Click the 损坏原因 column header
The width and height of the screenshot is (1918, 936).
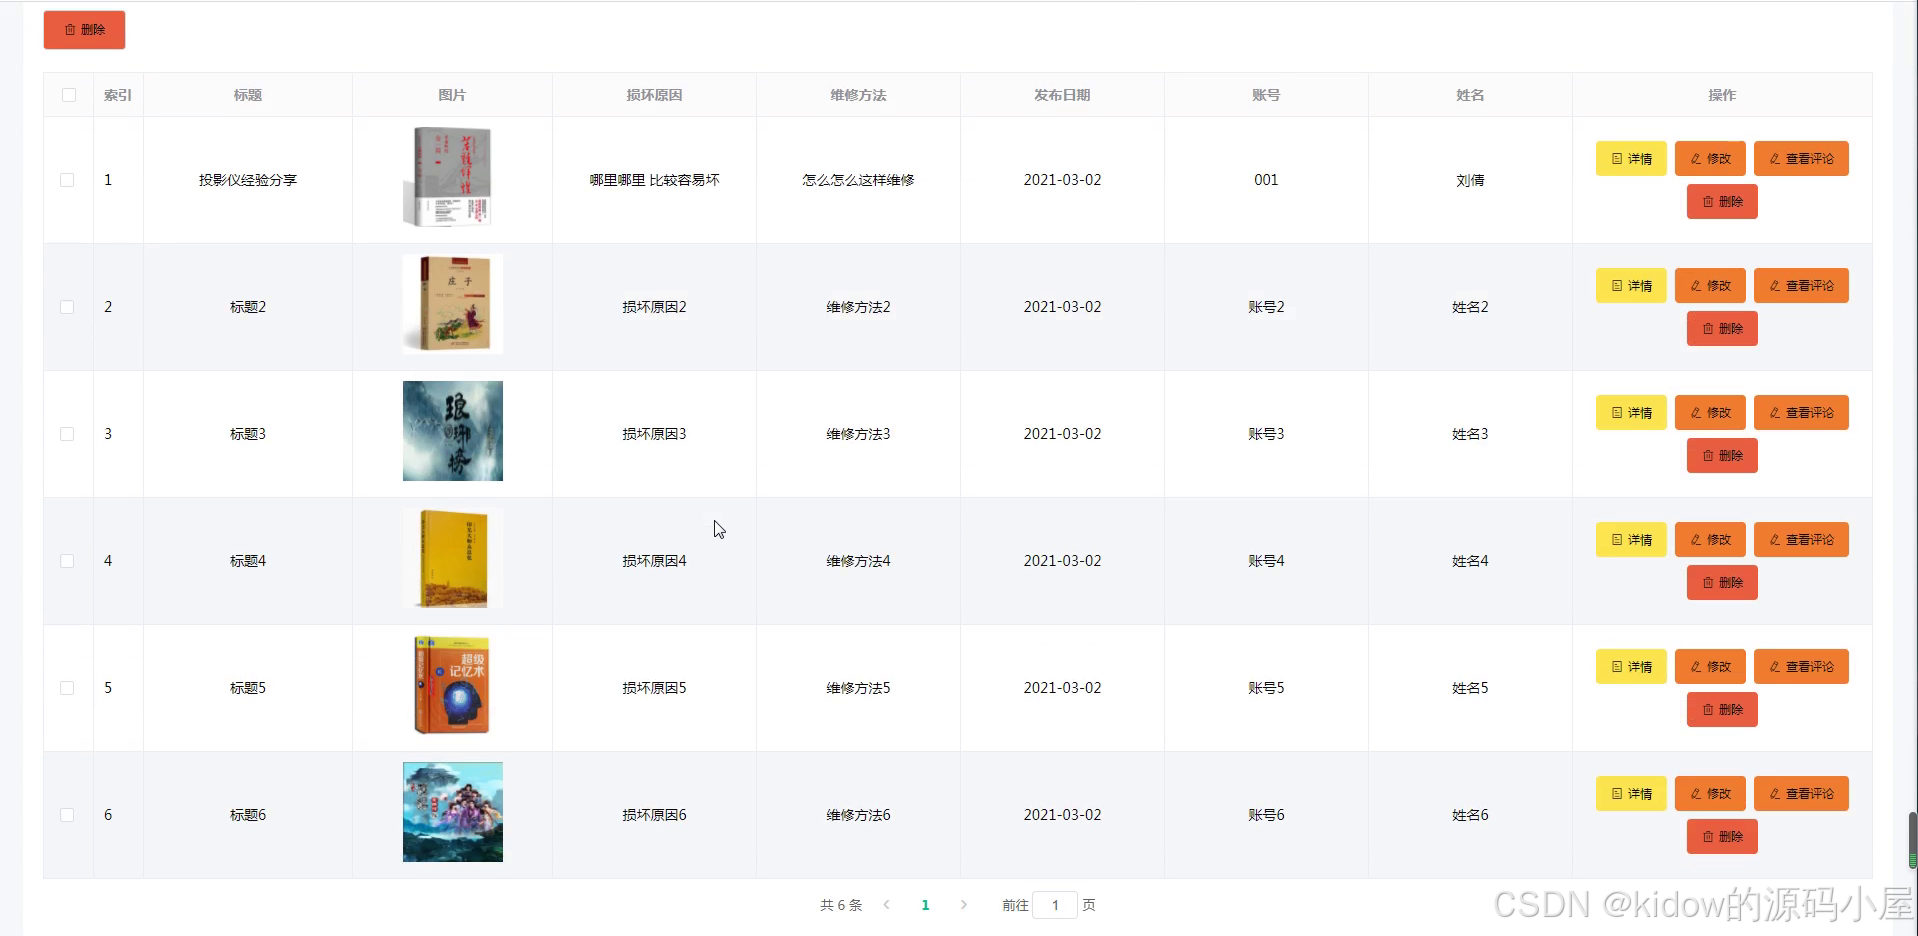pos(654,95)
